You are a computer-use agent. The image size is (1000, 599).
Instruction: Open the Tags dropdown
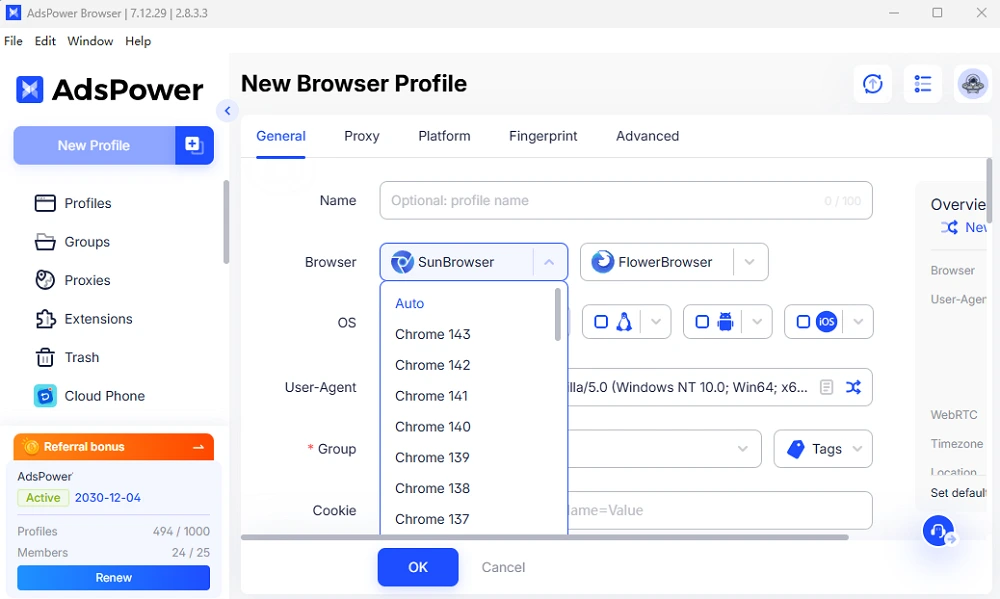822,449
